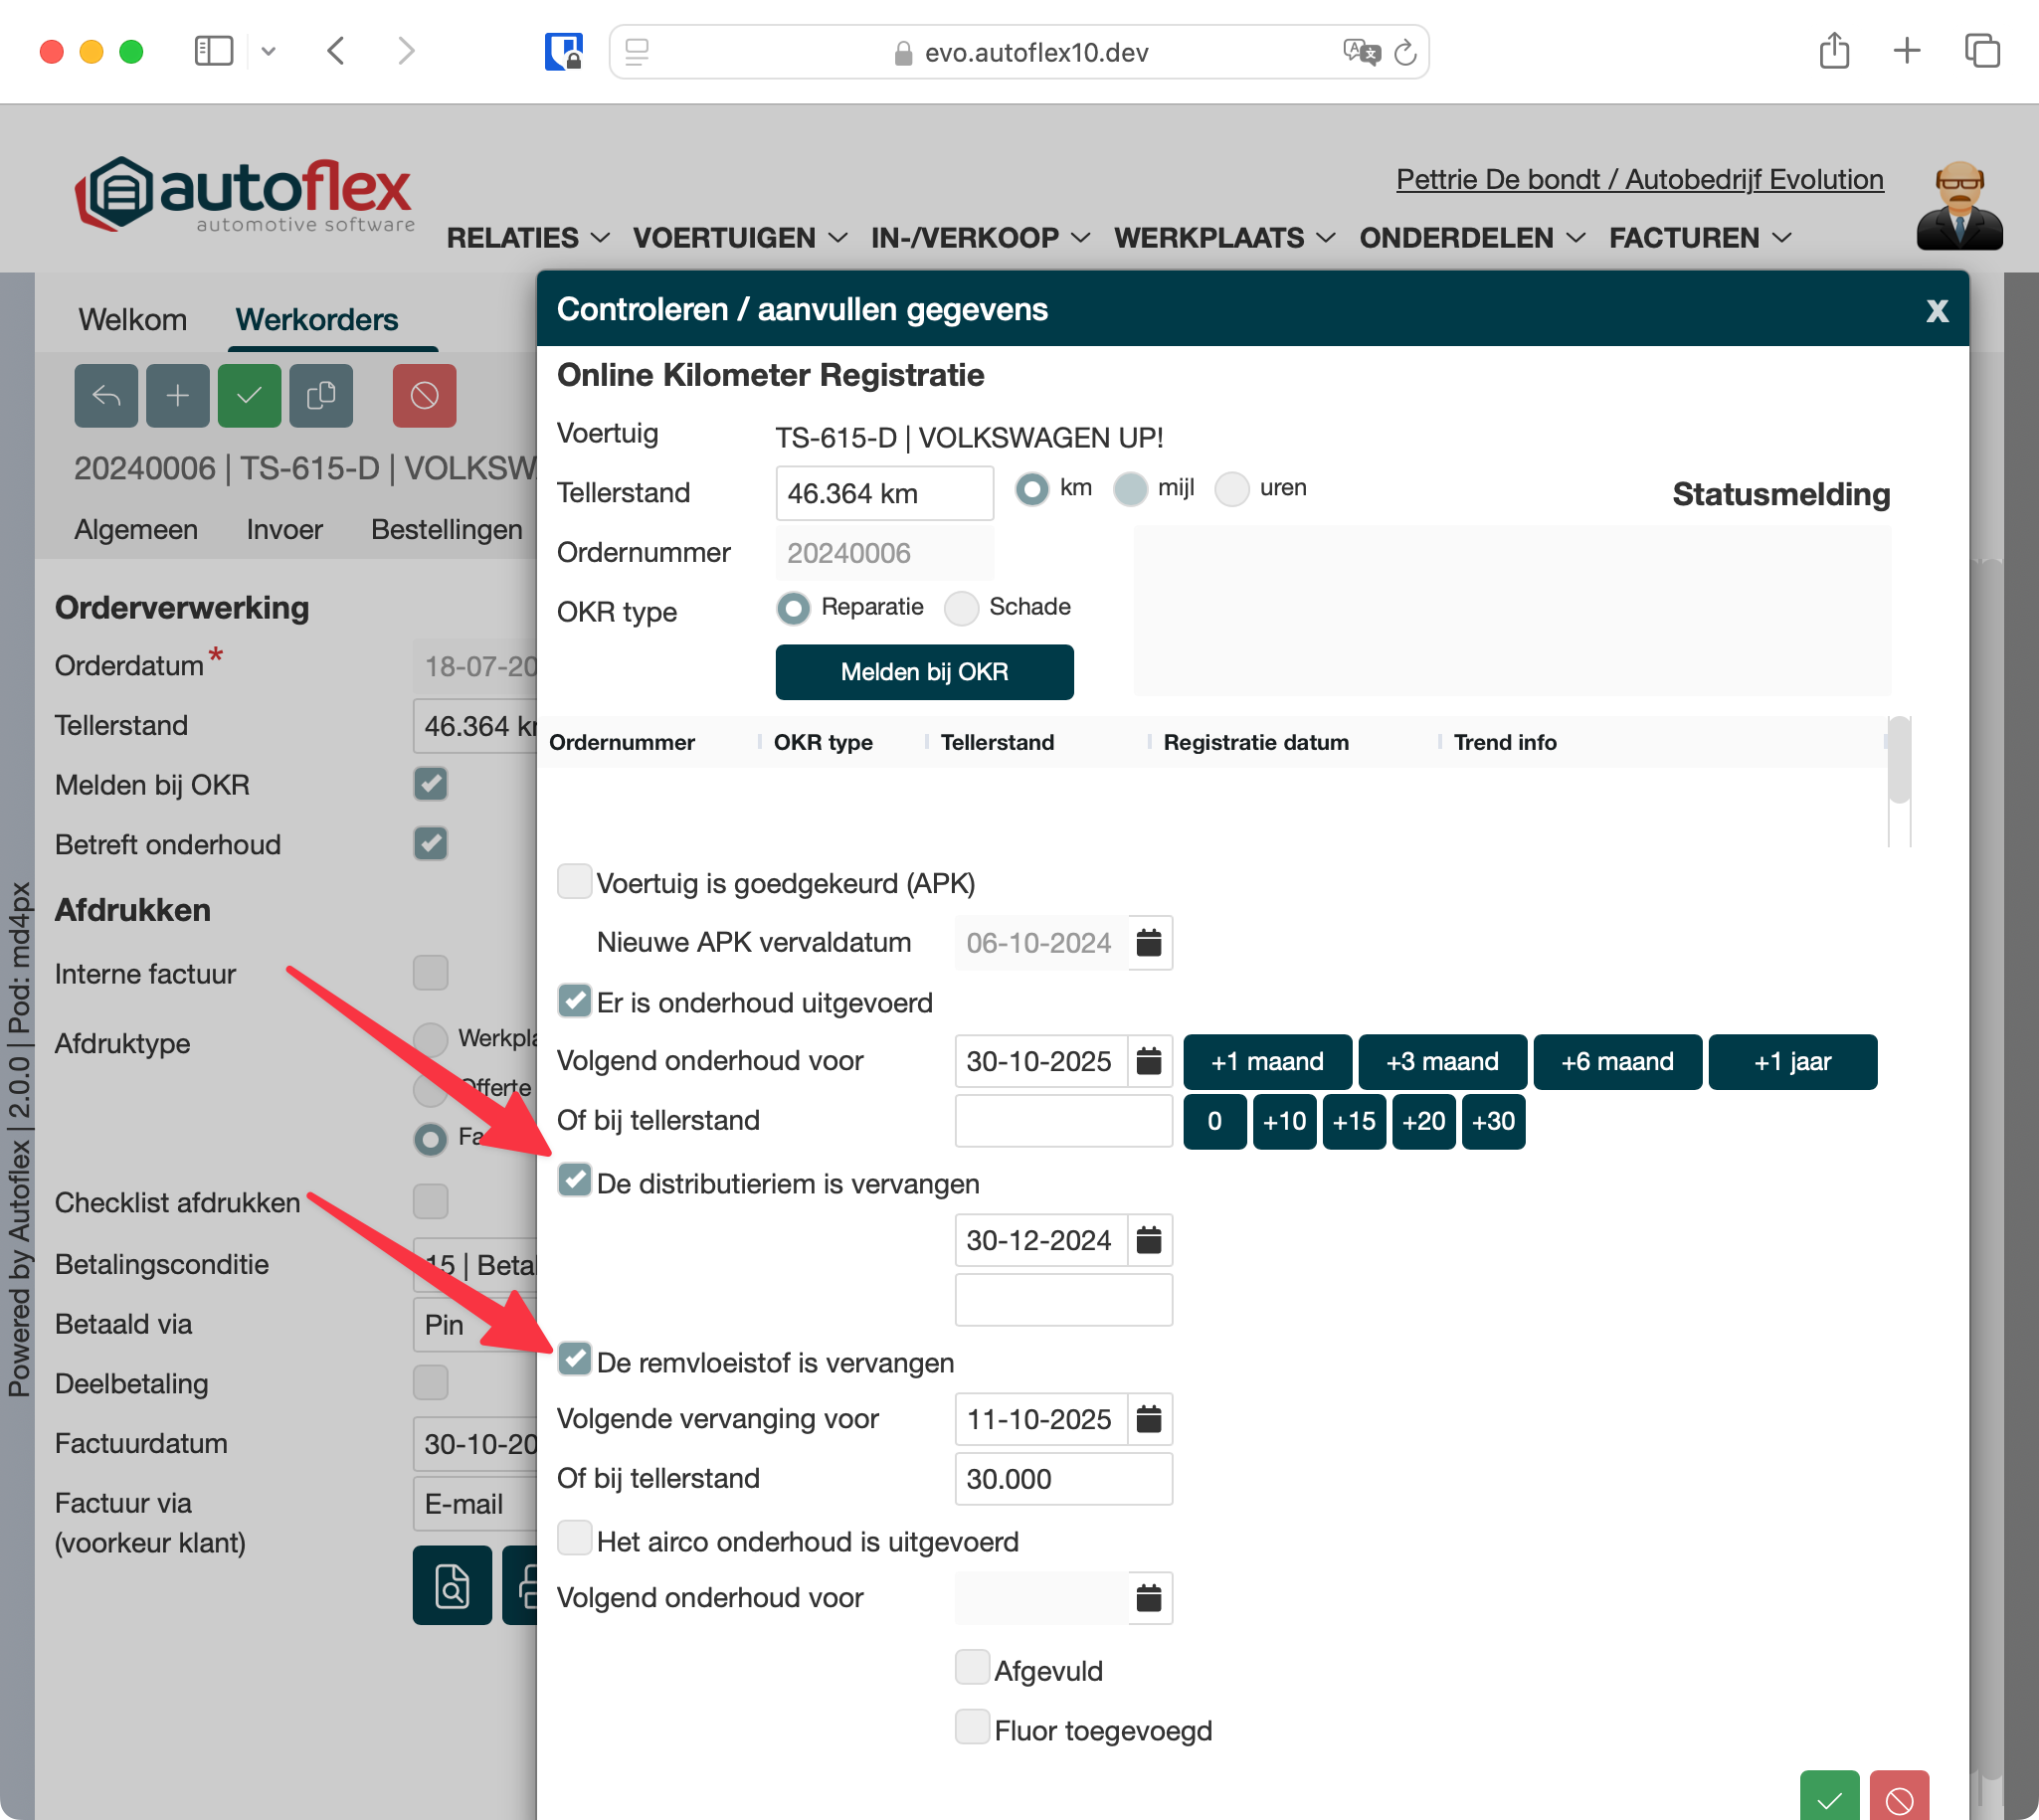Open calendar picker for distributieriem date
Image resolution: width=2039 pixels, height=1820 pixels.
1149,1240
